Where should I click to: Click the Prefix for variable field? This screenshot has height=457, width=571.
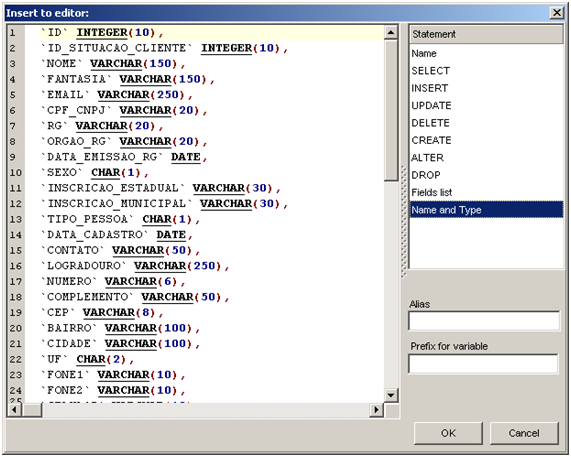coord(483,363)
